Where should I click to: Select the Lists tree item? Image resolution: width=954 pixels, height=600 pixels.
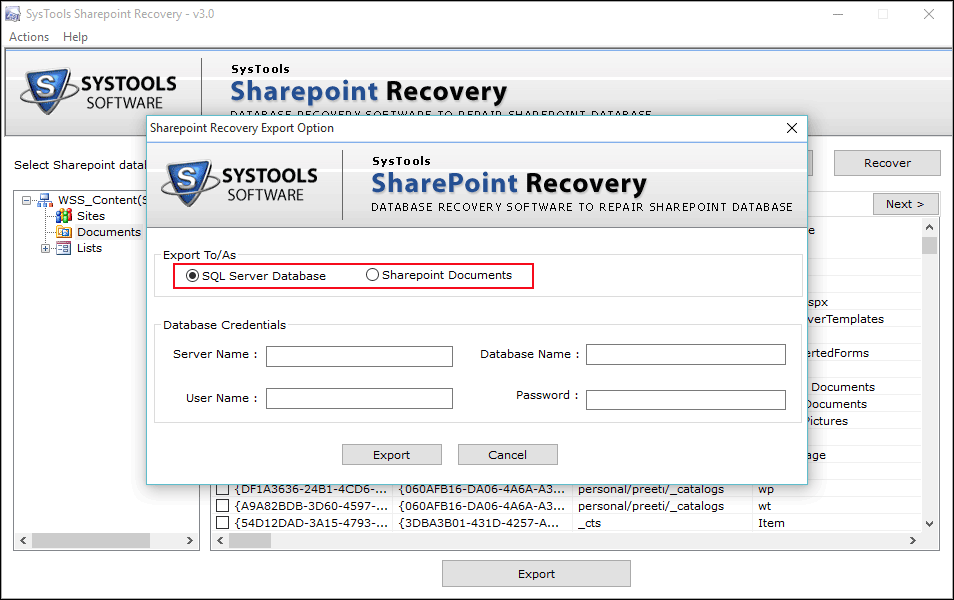[x=89, y=248]
